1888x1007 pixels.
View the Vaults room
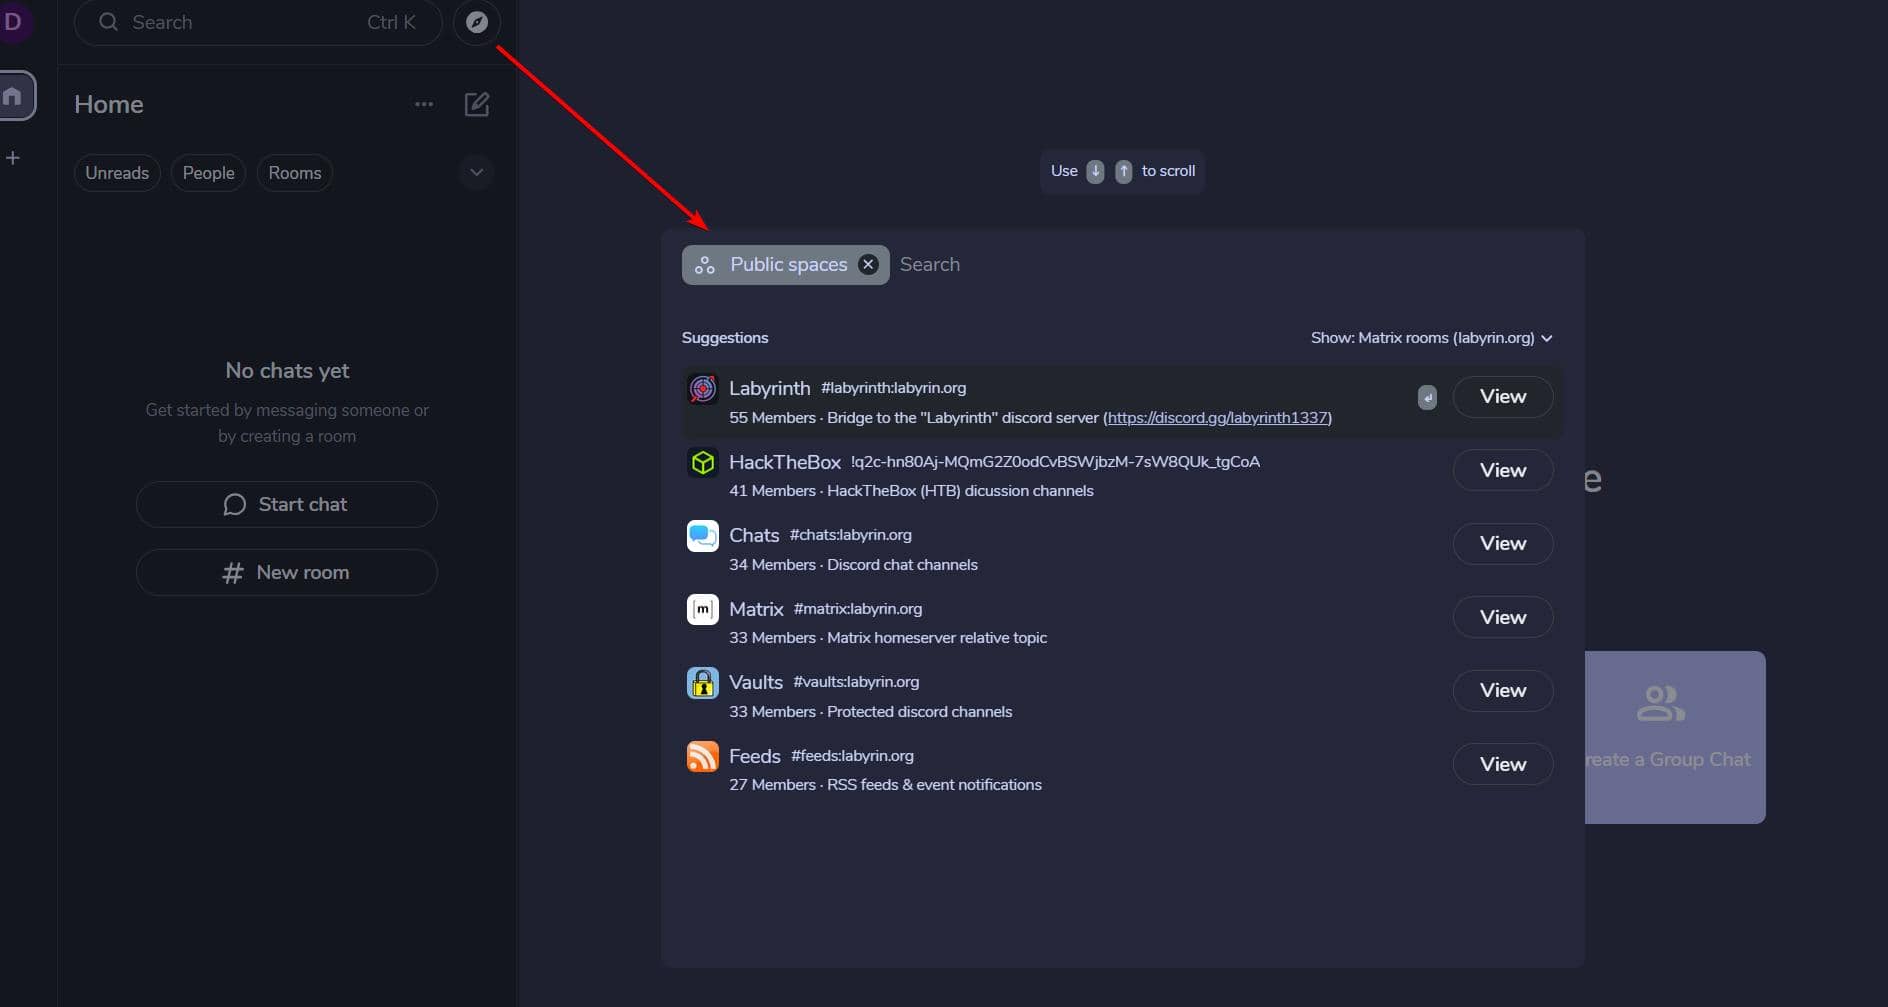1503,690
